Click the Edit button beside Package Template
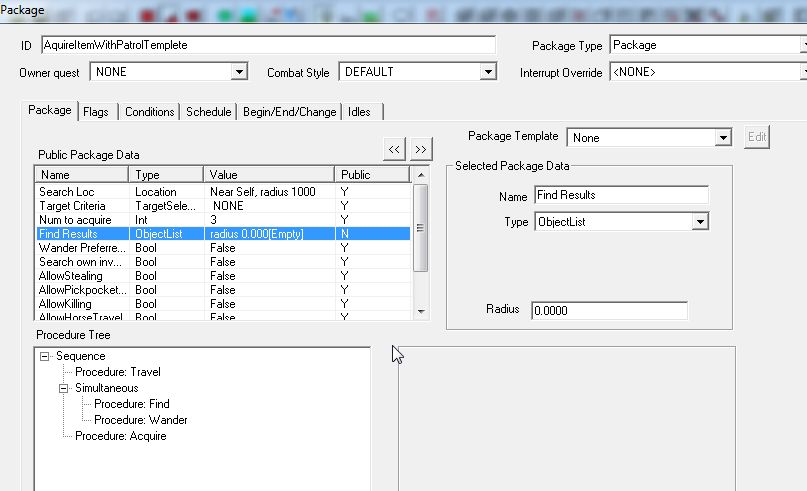This screenshot has height=491, width=807. point(757,137)
